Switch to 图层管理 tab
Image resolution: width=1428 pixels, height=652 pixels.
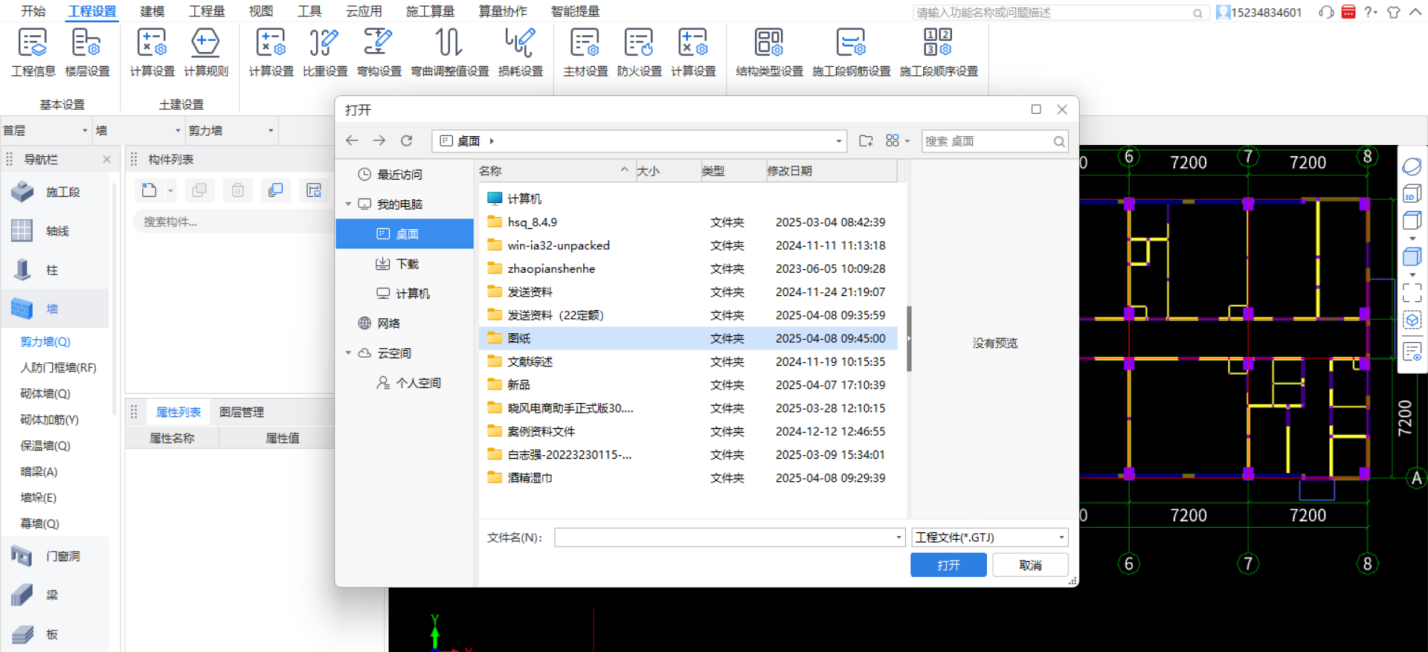241,412
